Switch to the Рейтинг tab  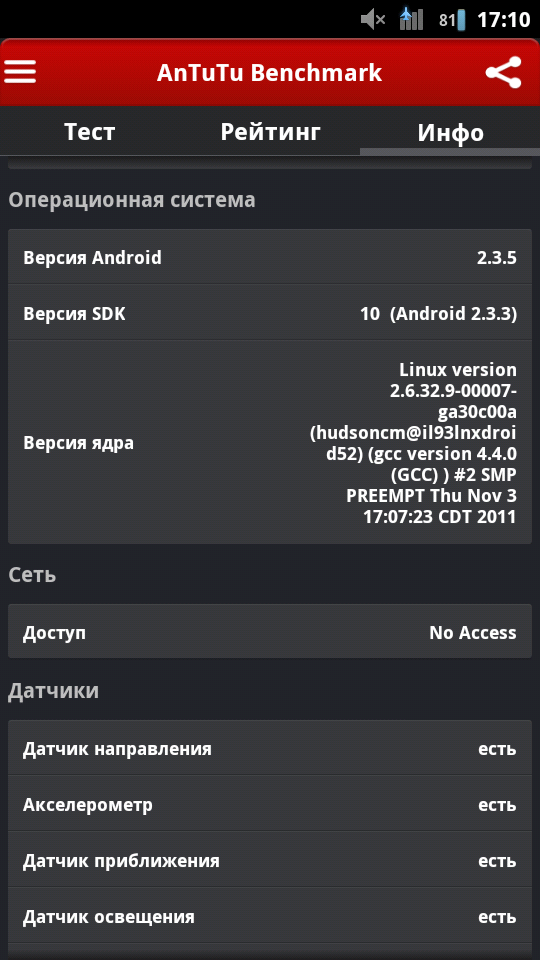click(270, 132)
